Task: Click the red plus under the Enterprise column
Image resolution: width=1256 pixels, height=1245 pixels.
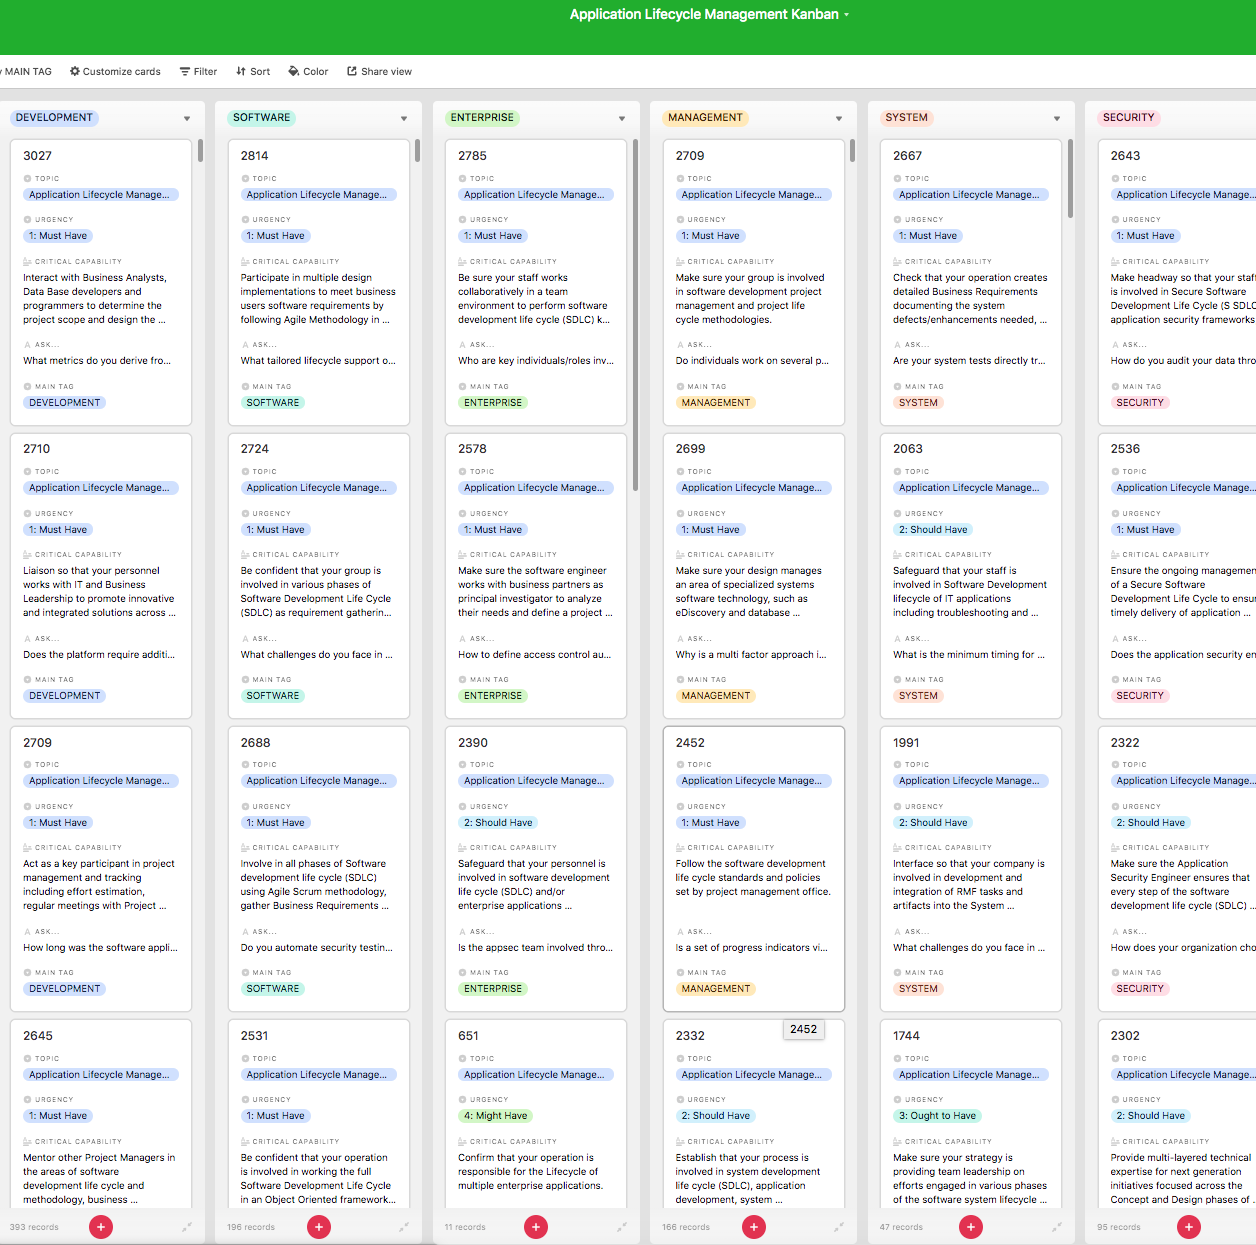Action: (x=536, y=1227)
